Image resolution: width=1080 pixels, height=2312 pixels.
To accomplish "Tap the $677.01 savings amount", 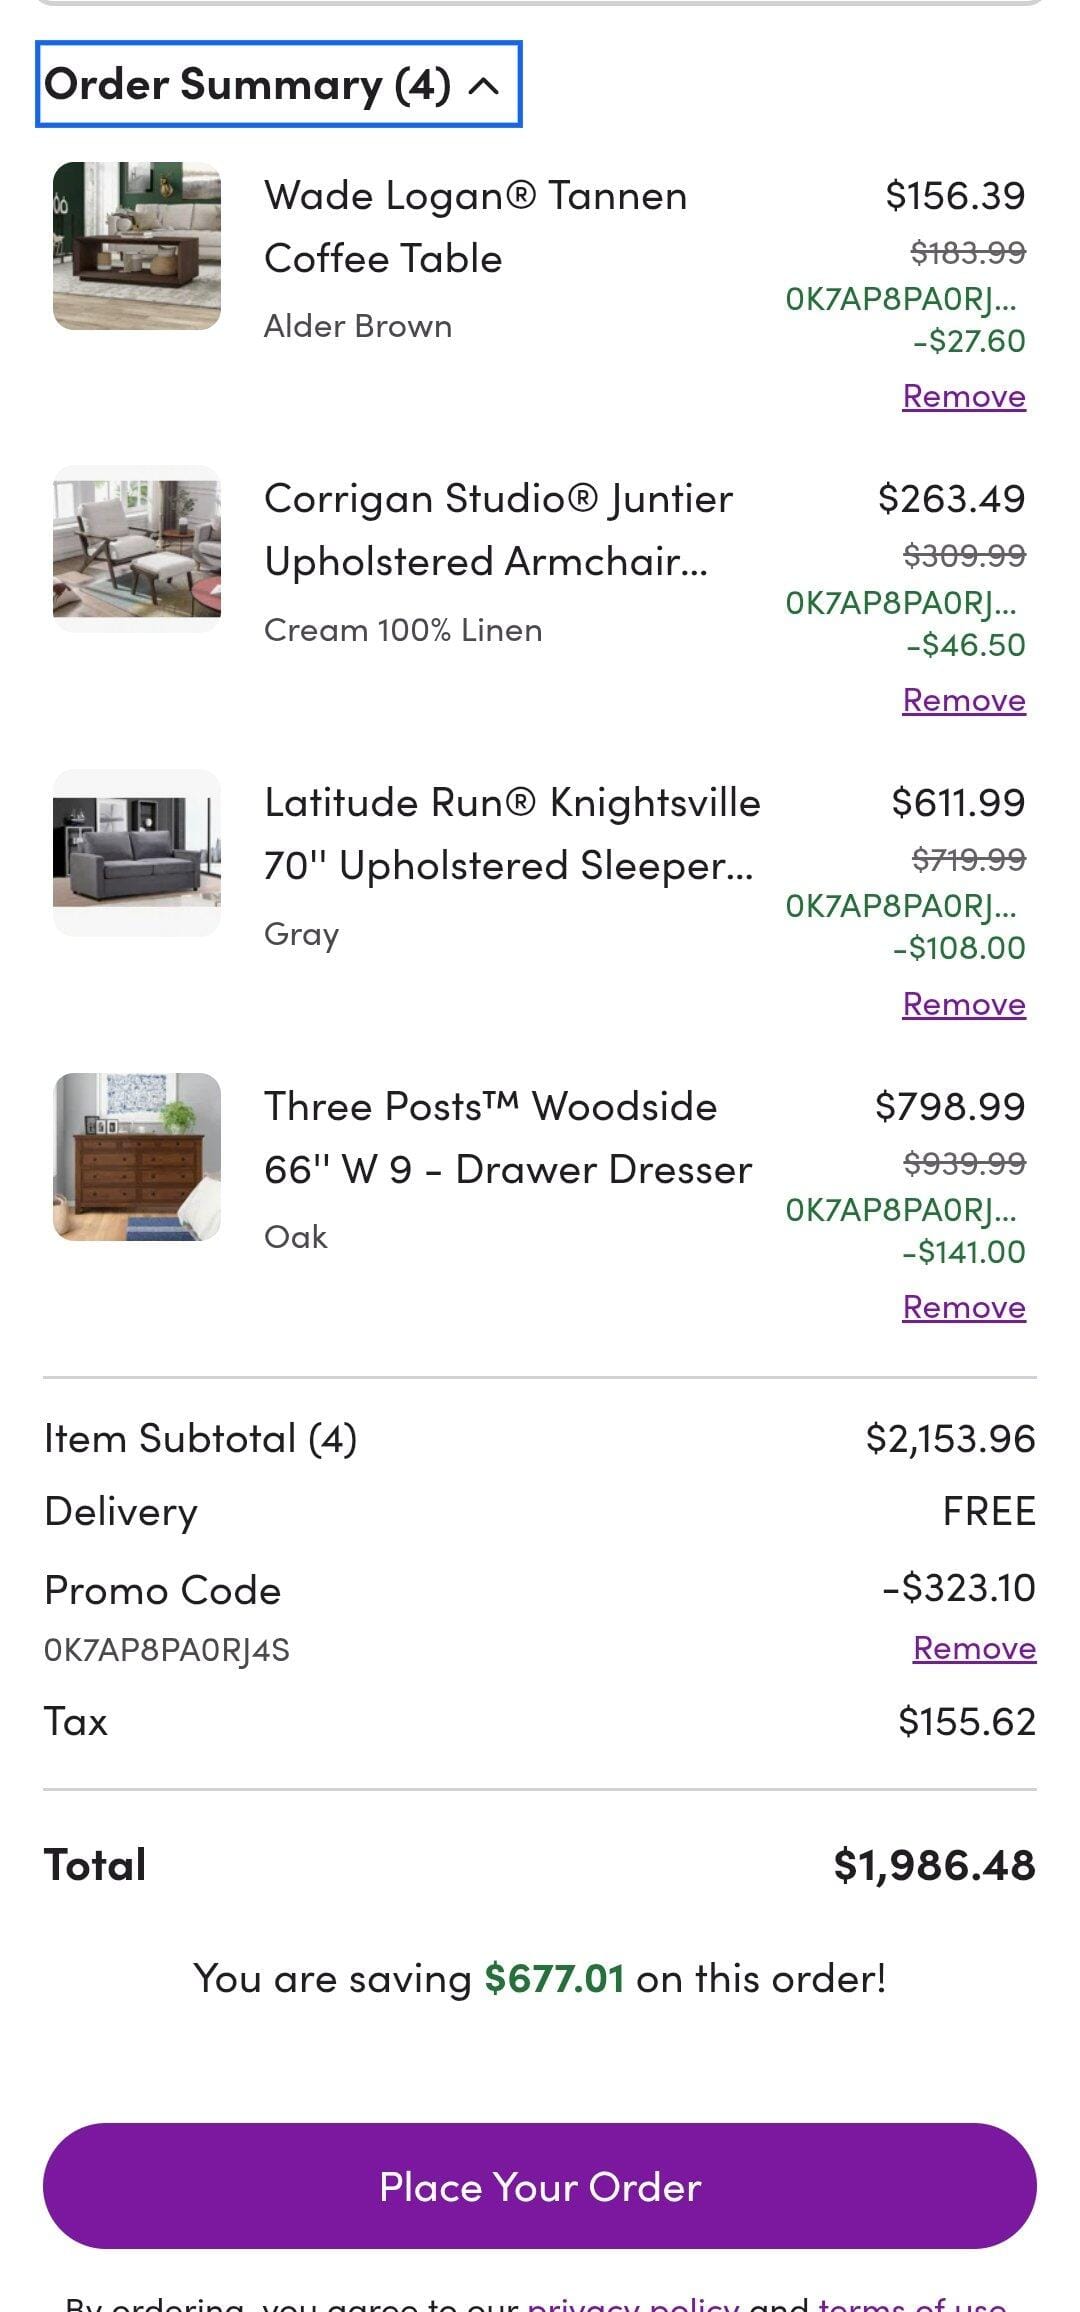I will [x=554, y=1978].
